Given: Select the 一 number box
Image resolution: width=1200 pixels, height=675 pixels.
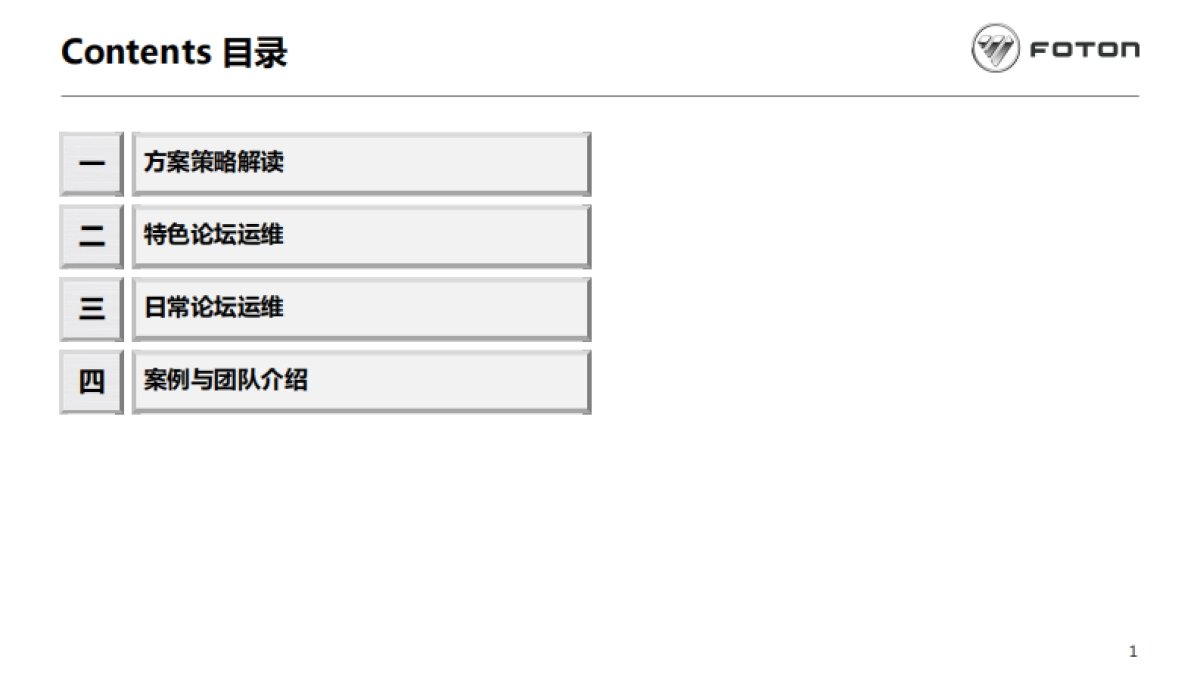Looking at the screenshot, I should (91, 163).
